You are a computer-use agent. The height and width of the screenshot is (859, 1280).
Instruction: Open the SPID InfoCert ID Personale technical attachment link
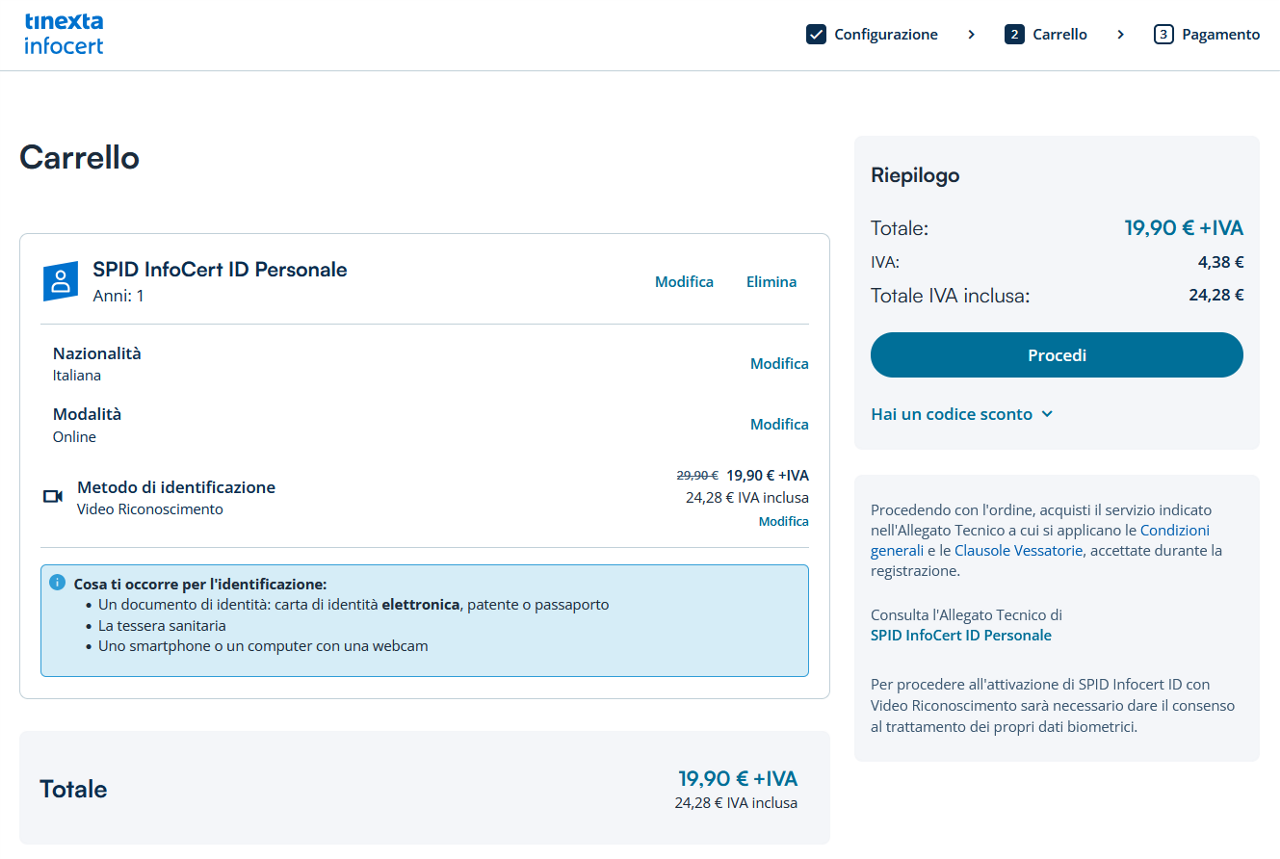pos(961,636)
